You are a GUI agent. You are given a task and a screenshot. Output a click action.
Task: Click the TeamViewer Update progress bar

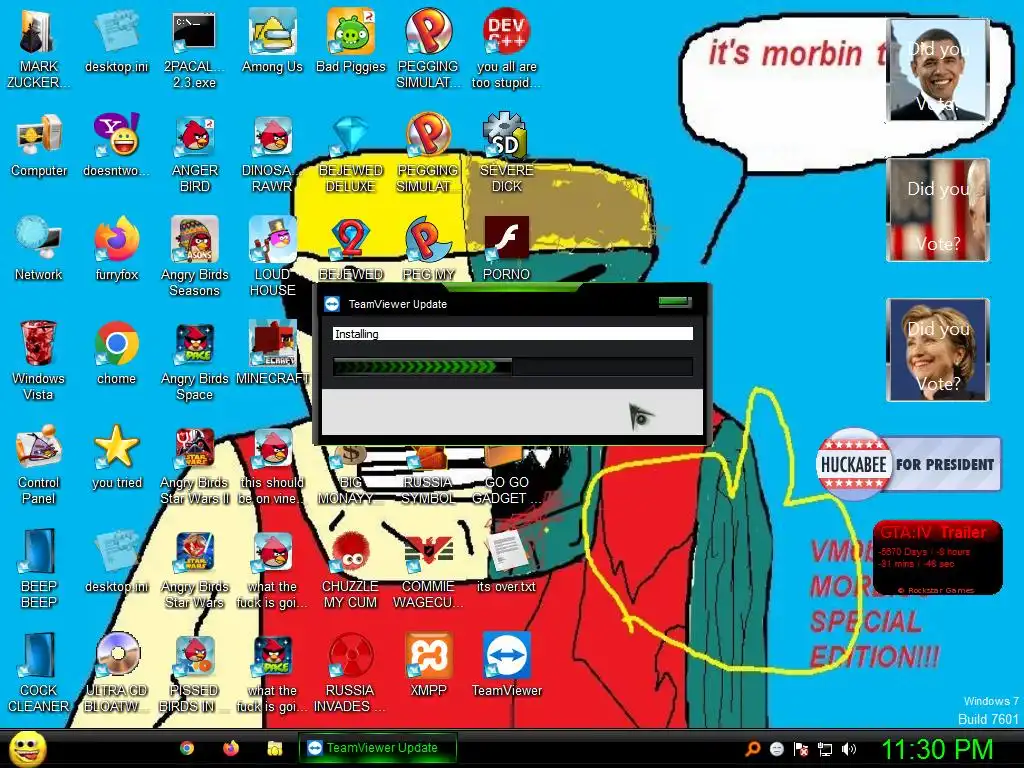(x=513, y=366)
